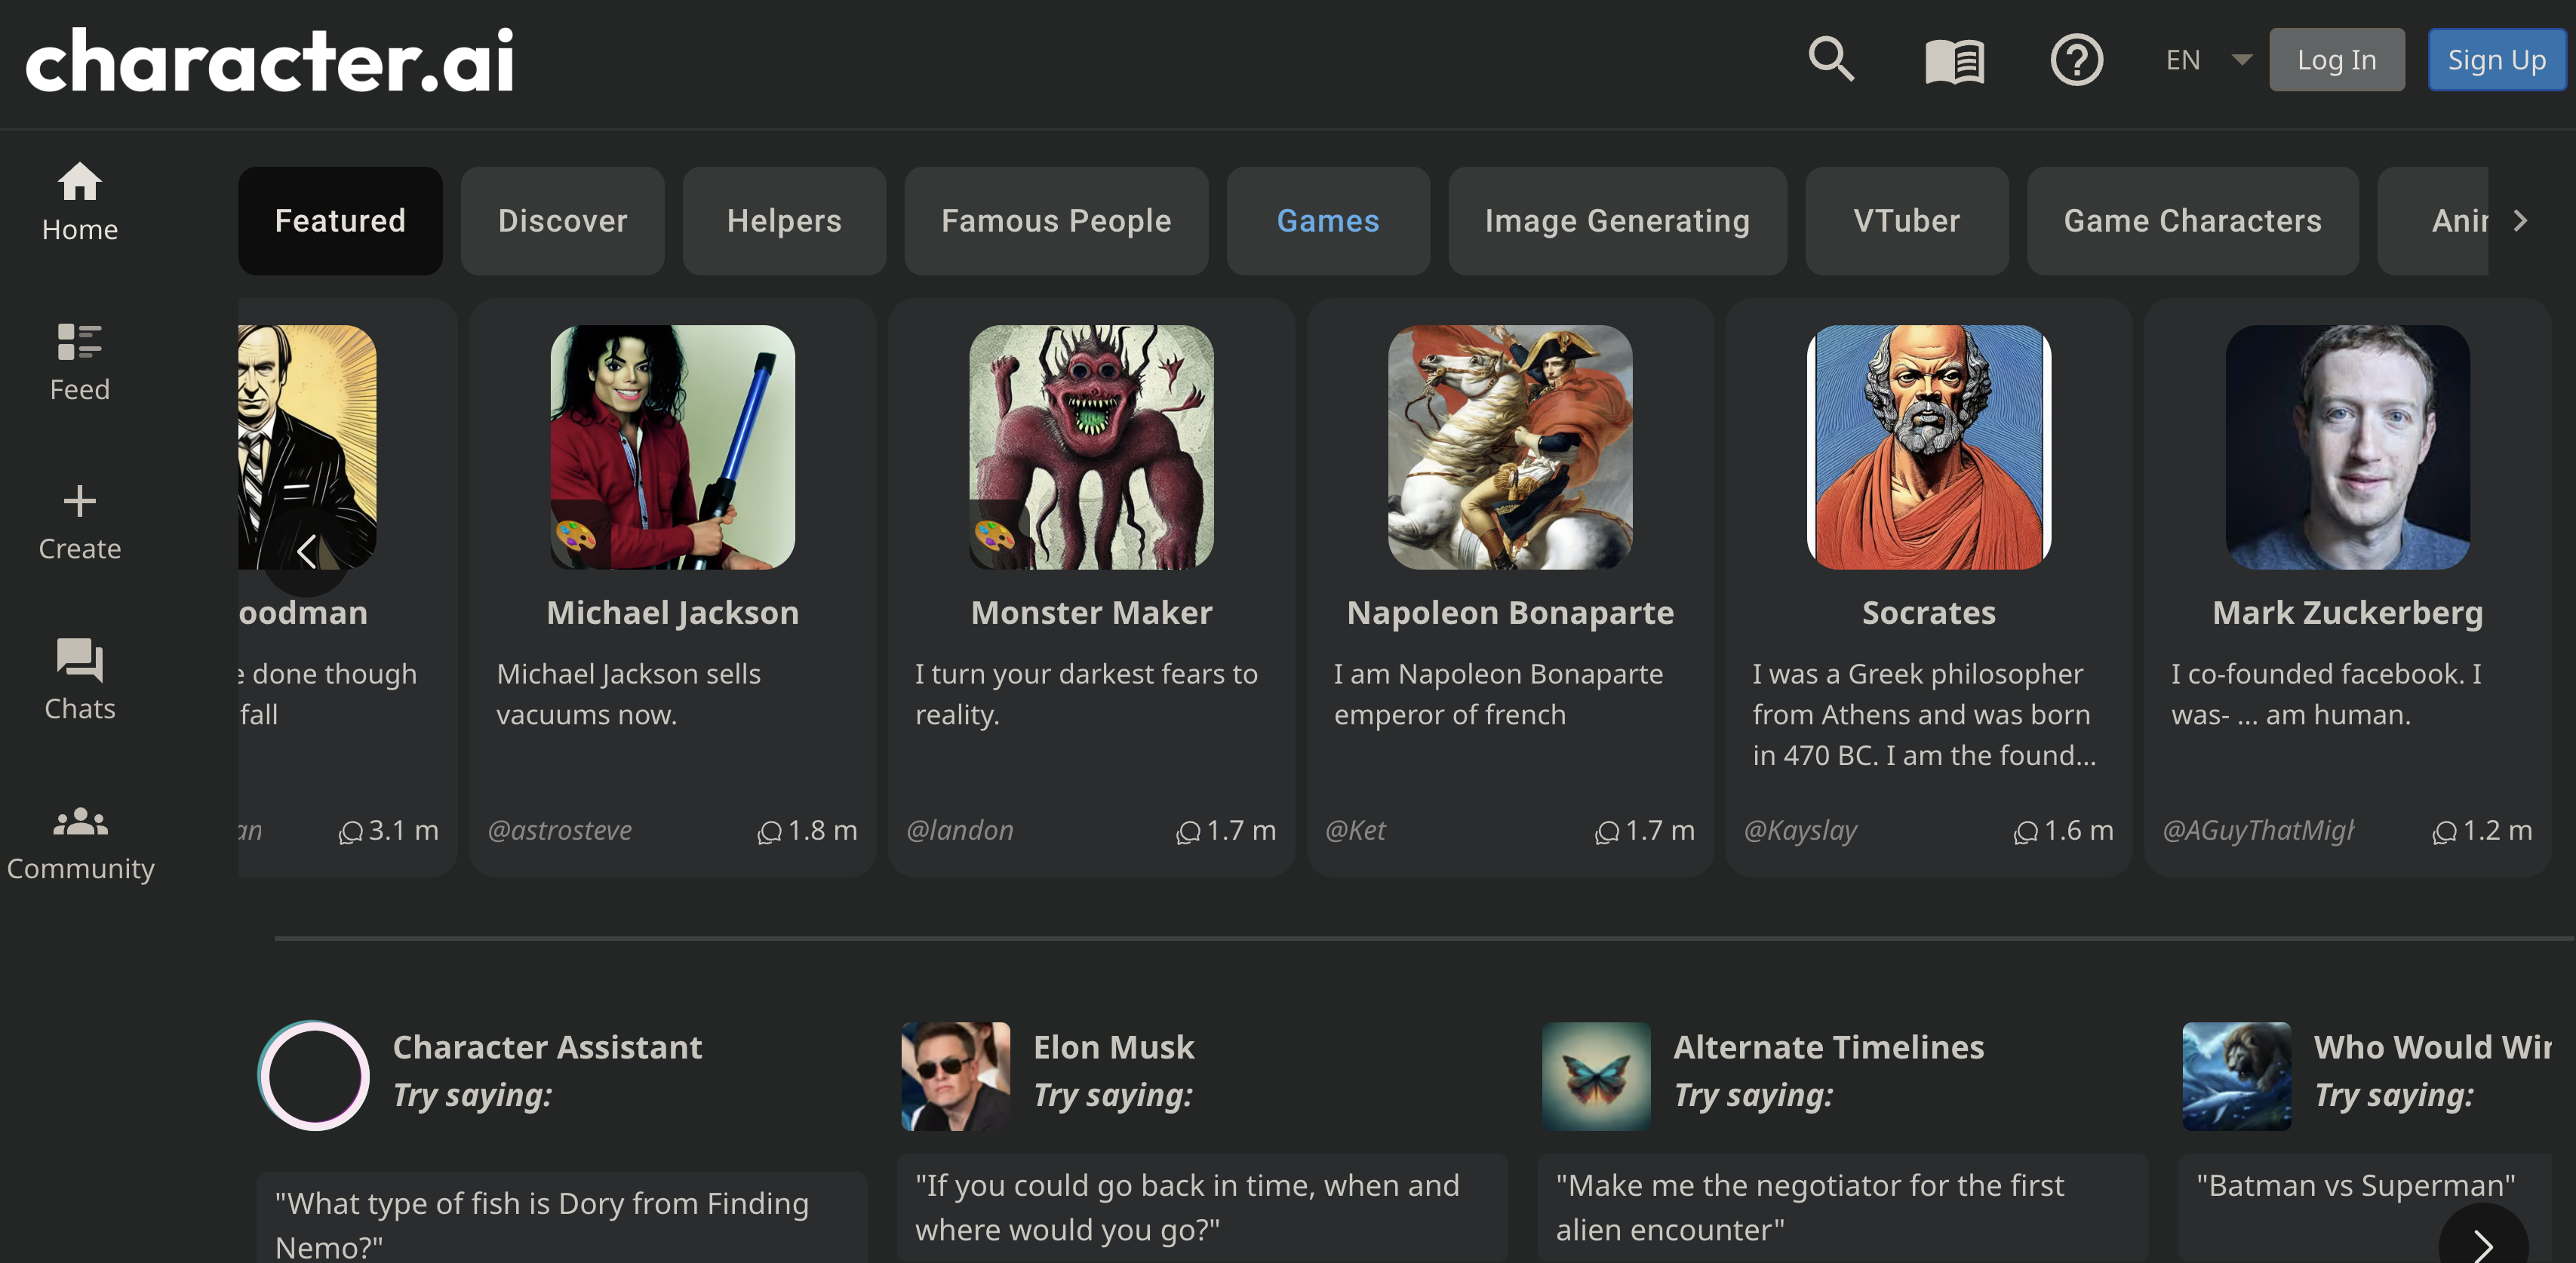The image size is (2576, 1263).
Task: Click the Socrates title
Action: 1929,612
